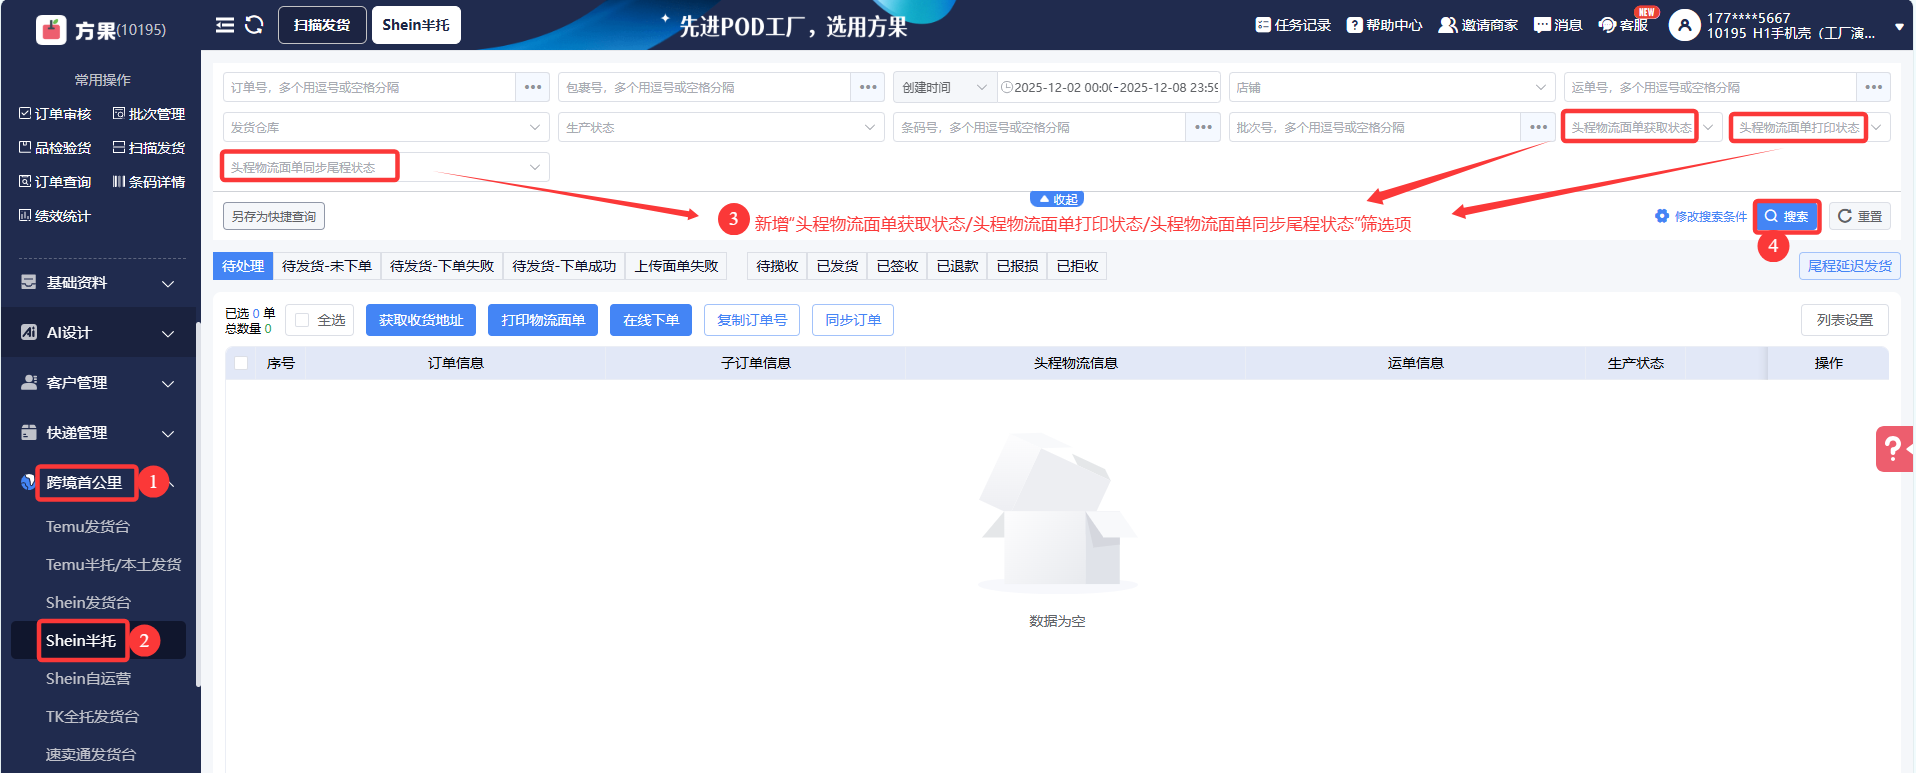Switch to 待处理 status tab

click(243, 266)
